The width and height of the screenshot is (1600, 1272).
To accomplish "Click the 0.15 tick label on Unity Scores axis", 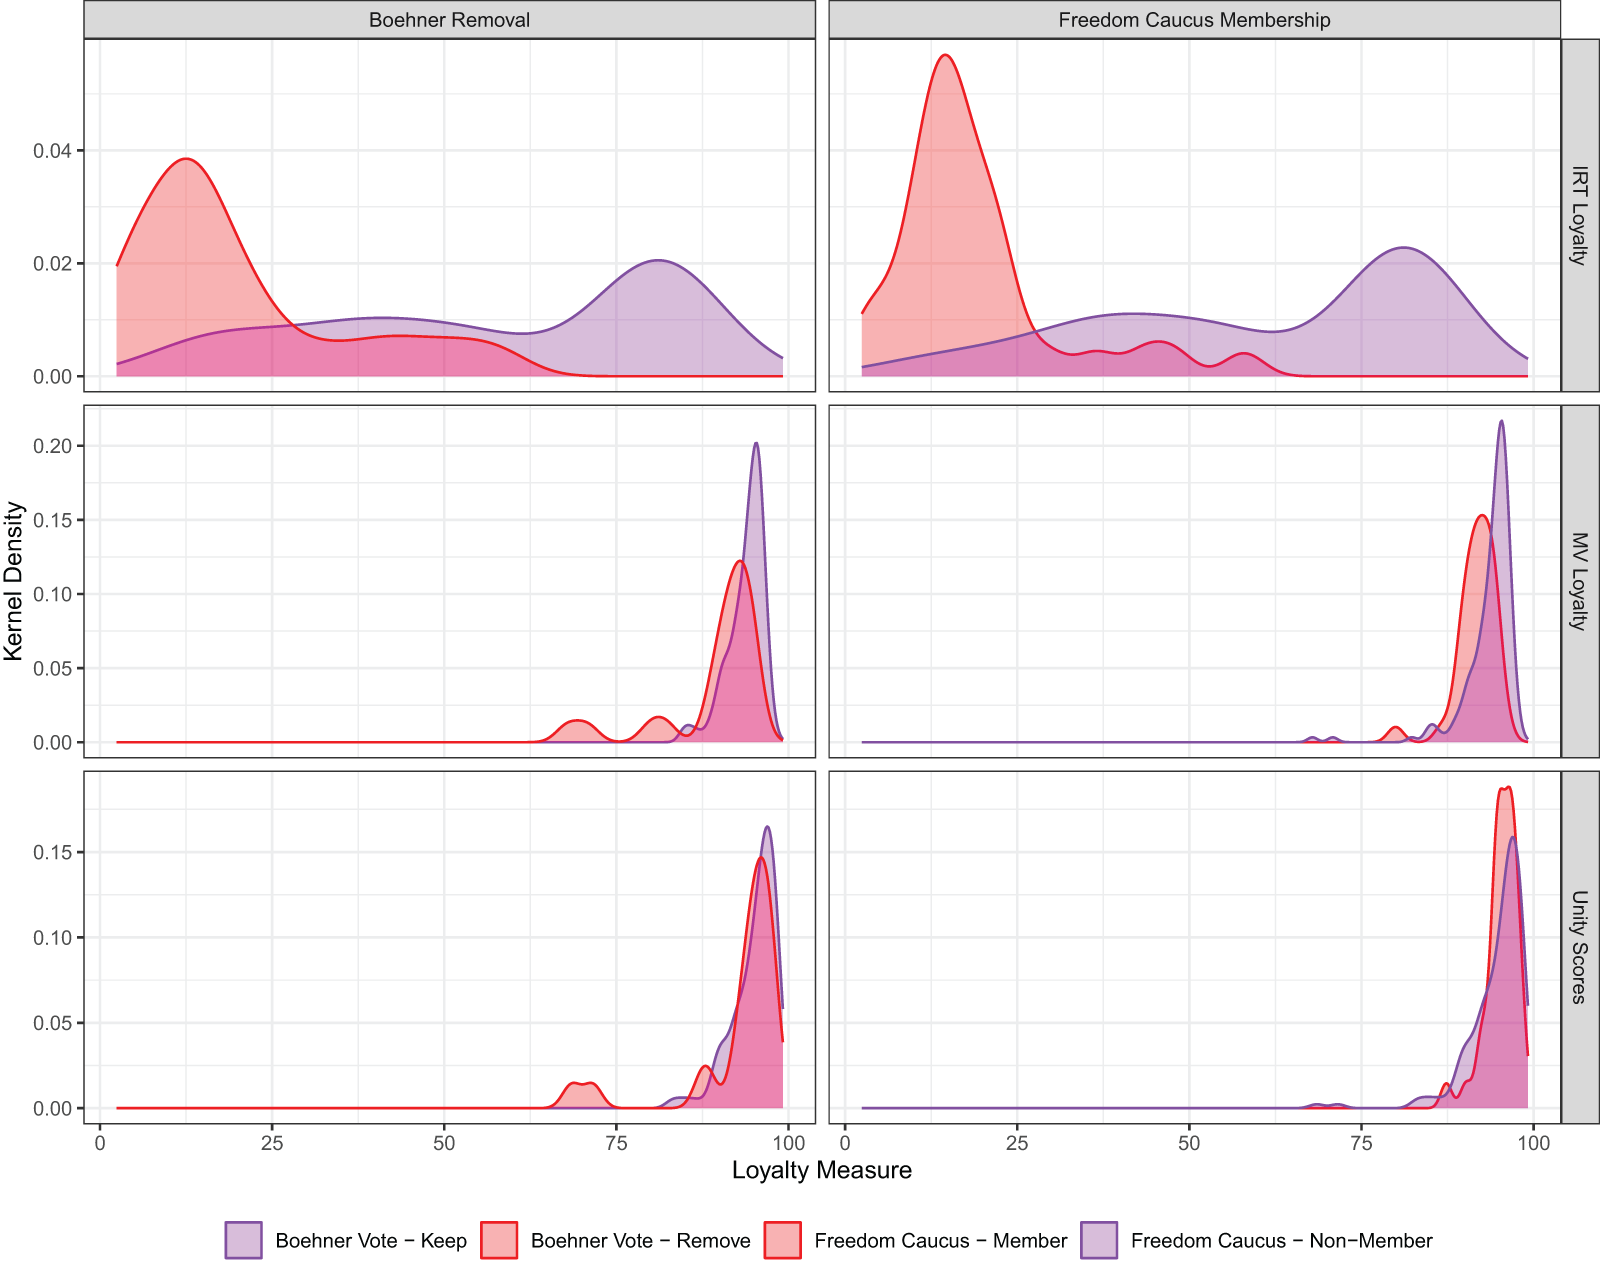I will [52, 852].
